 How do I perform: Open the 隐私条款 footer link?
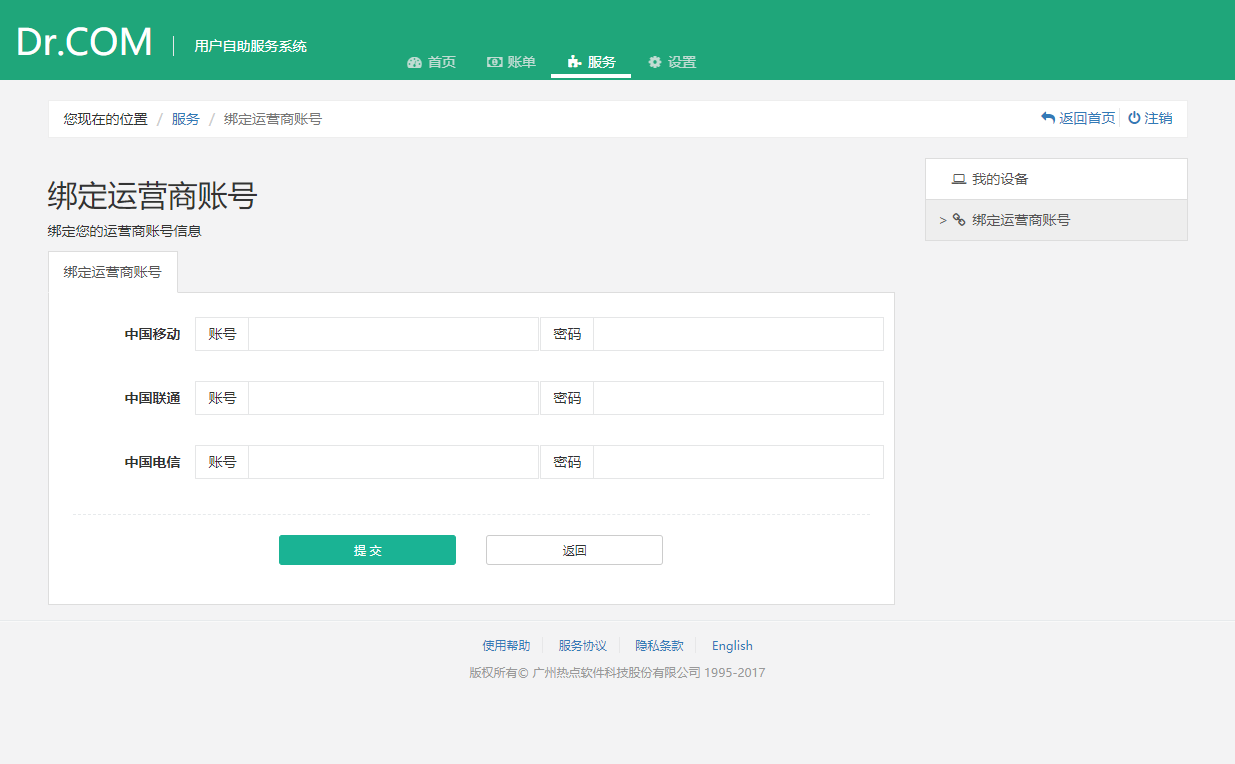tap(659, 646)
